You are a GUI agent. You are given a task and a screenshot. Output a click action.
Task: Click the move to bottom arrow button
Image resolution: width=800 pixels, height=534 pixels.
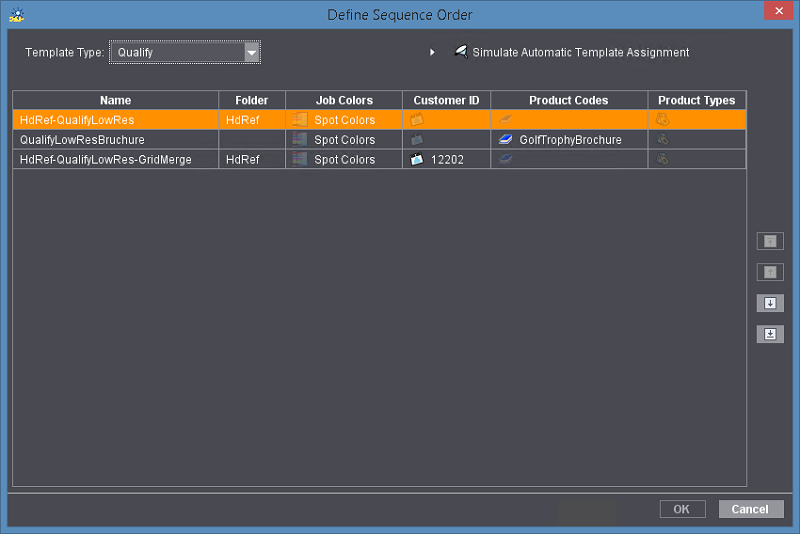(769, 334)
